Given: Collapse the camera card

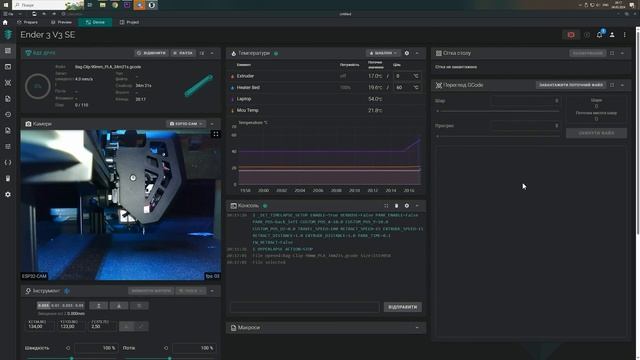Looking at the screenshot, I should [x=212, y=124].
